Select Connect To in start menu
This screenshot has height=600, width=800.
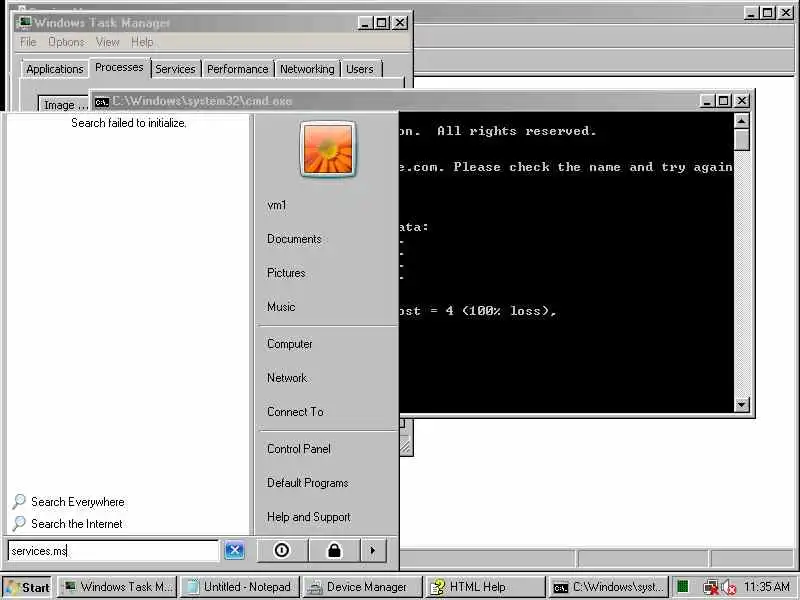(x=295, y=412)
